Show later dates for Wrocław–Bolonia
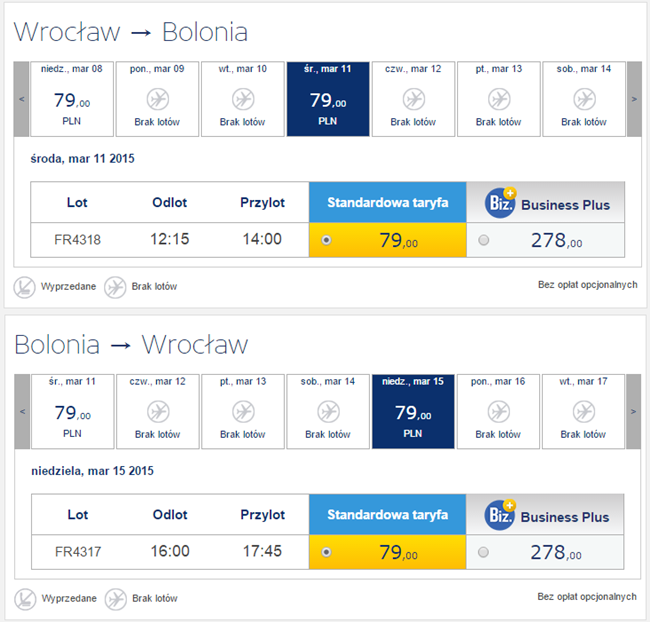 pyautogui.click(x=633, y=99)
